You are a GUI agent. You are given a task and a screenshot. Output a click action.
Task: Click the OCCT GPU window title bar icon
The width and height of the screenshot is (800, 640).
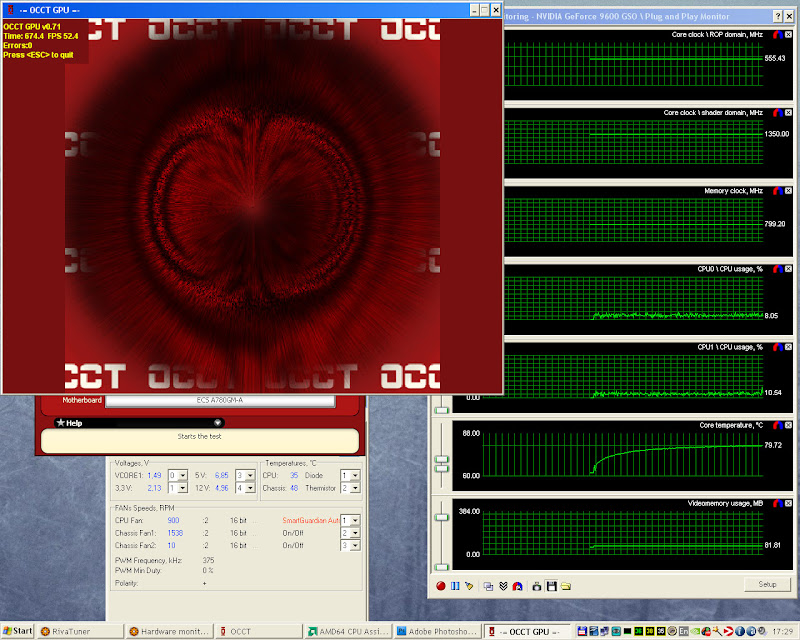click(x=10, y=10)
